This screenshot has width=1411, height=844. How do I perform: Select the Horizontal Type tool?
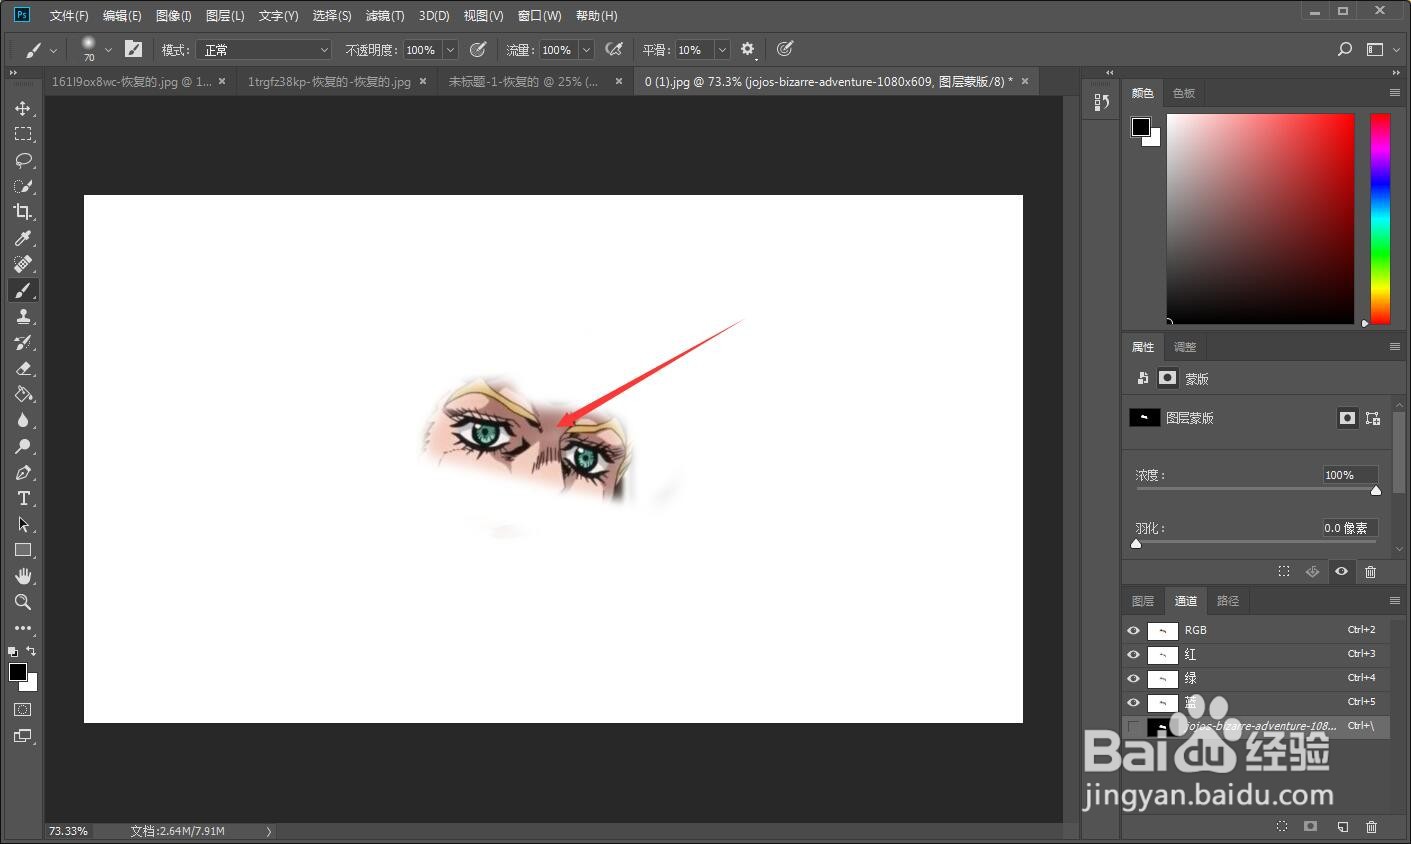pyautogui.click(x=23, y=498)
